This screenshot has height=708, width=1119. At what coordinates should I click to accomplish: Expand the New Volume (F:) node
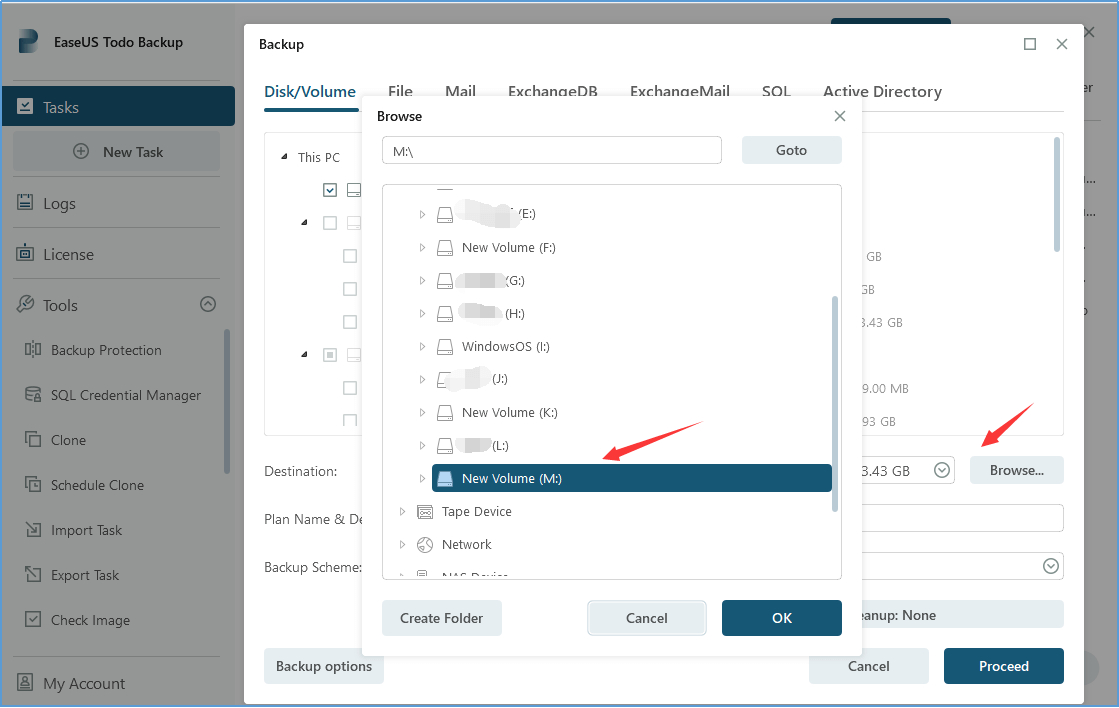[422, 248]
